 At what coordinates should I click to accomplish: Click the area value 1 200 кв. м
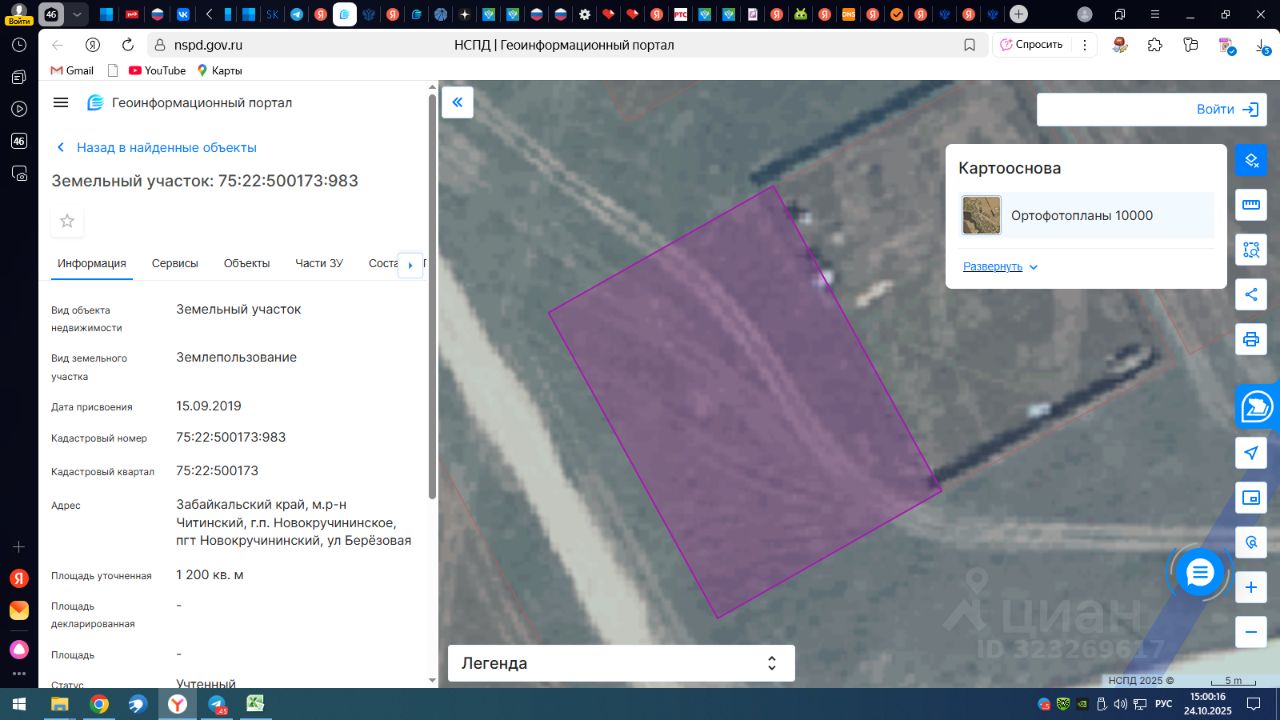coord(210,575)
